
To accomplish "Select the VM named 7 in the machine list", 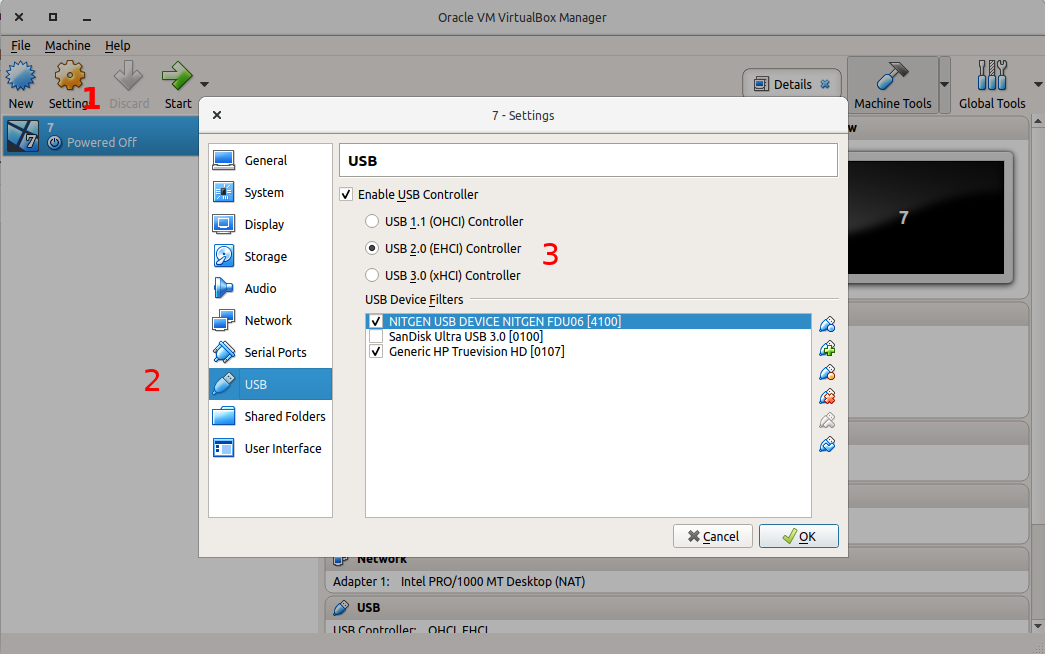I will point(101,136).
